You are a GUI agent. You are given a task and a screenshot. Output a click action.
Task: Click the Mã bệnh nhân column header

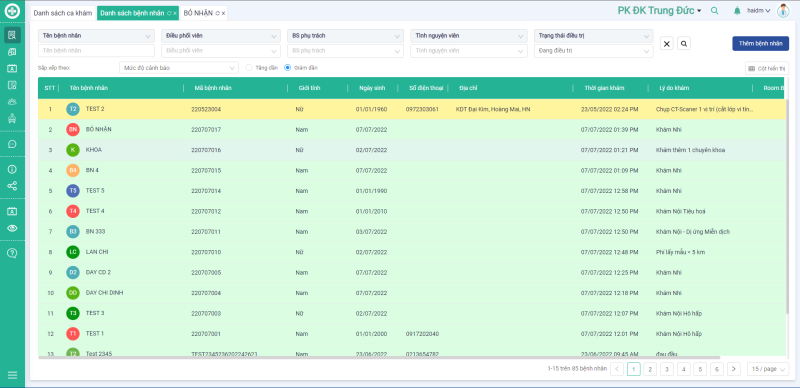tap(213, 88)
